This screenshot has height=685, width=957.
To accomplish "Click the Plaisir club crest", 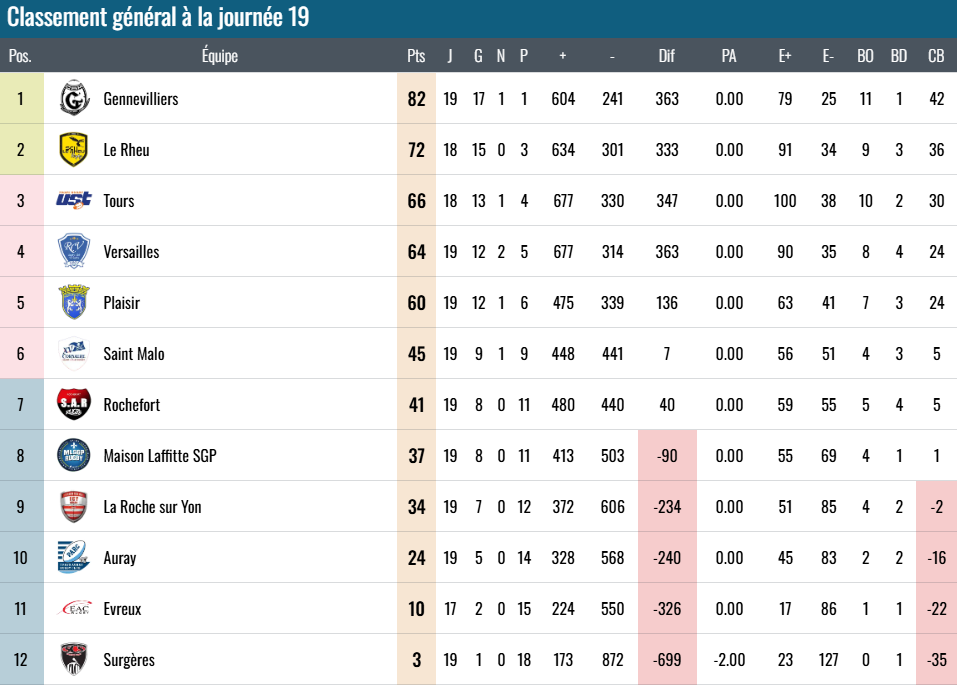I will click(74, 302).
